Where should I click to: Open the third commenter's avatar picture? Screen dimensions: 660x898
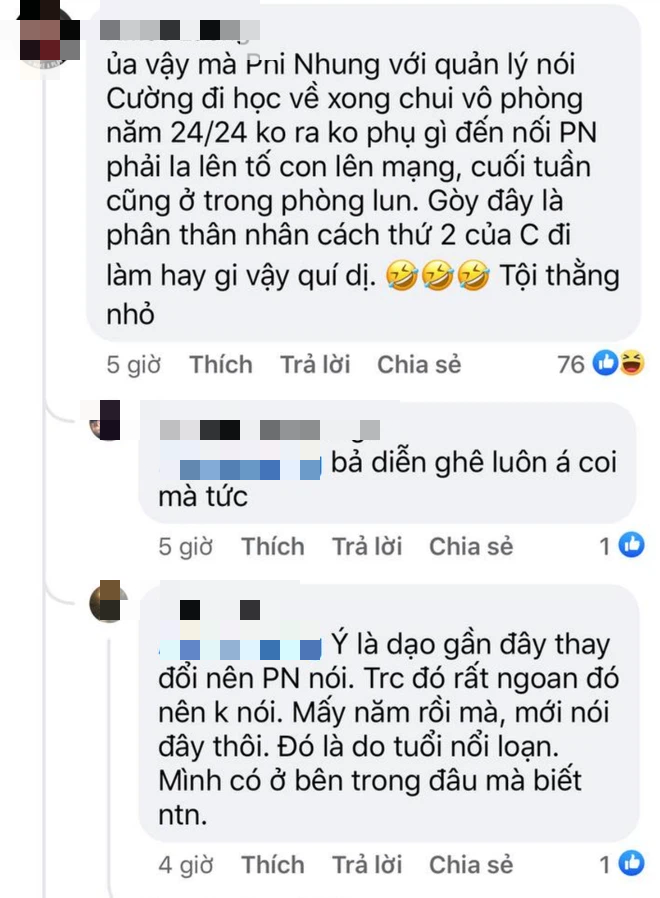(x=108, y=601)
